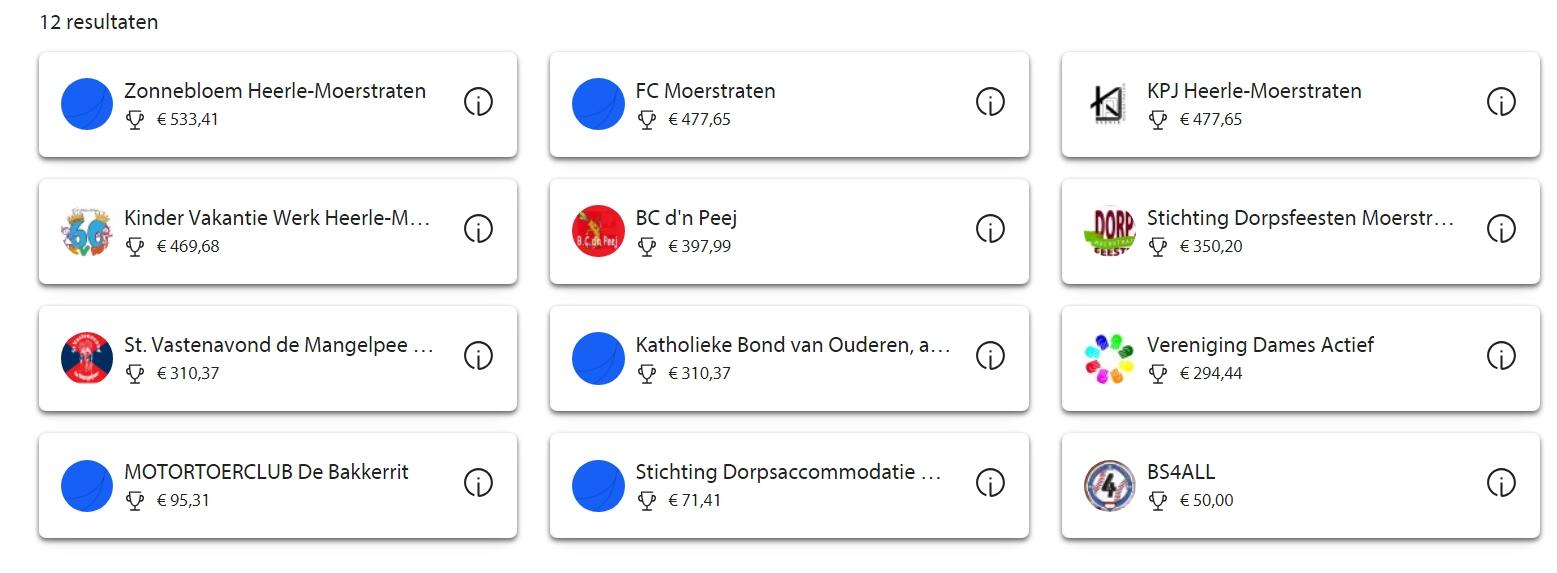Select the BC d'n Peej red logo

(x=598, y=231)
